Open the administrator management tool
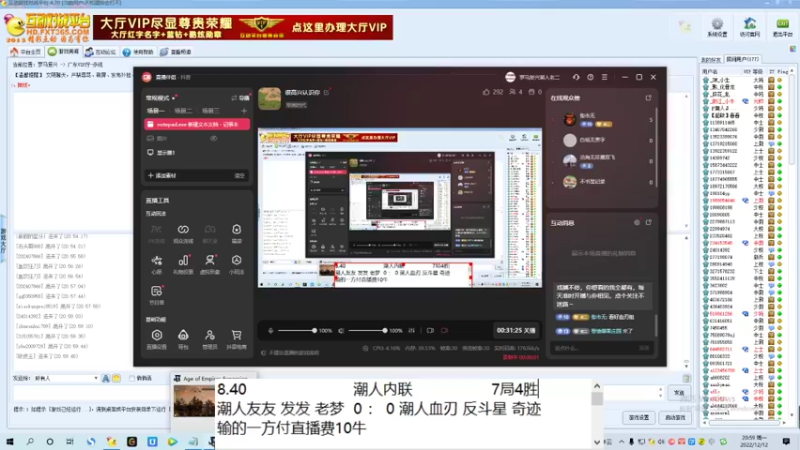Viewport: 800px width, 450px height. pyautogui.click(x=210, y=339)
